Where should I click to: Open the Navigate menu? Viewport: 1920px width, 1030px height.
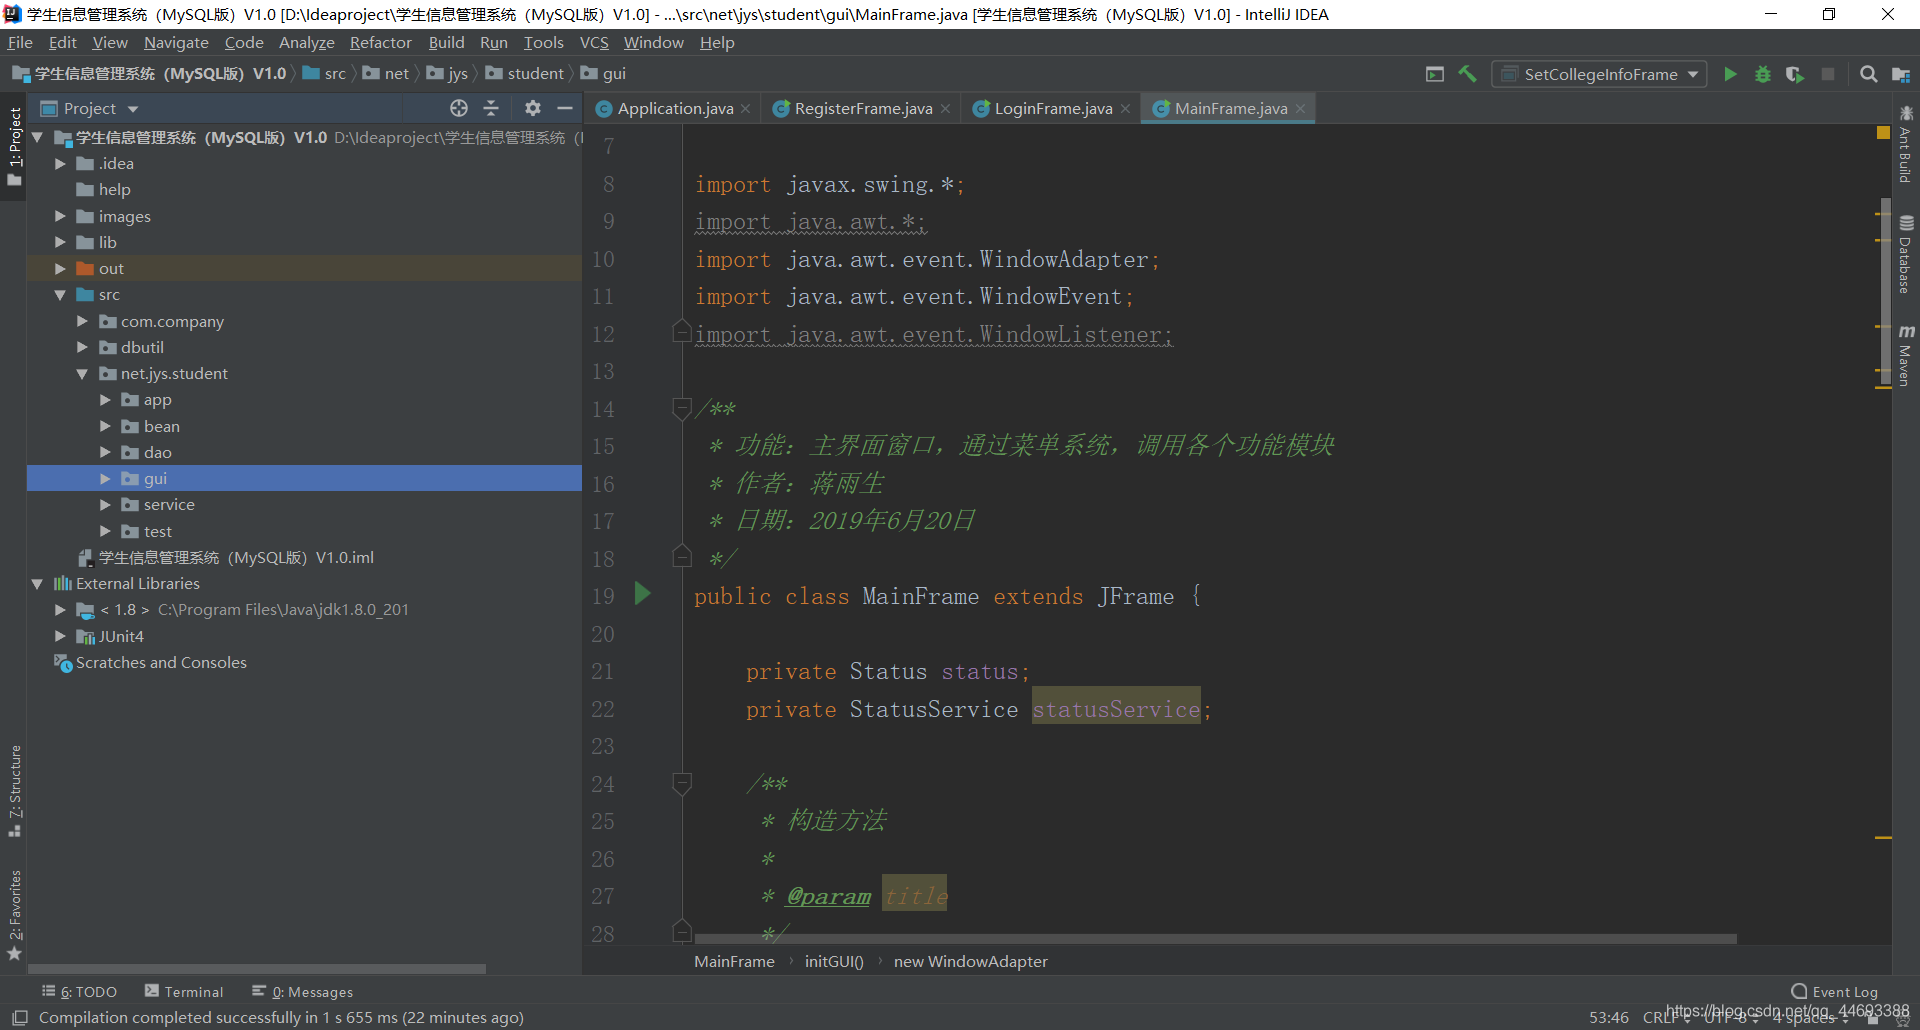(x=176, y=42)
